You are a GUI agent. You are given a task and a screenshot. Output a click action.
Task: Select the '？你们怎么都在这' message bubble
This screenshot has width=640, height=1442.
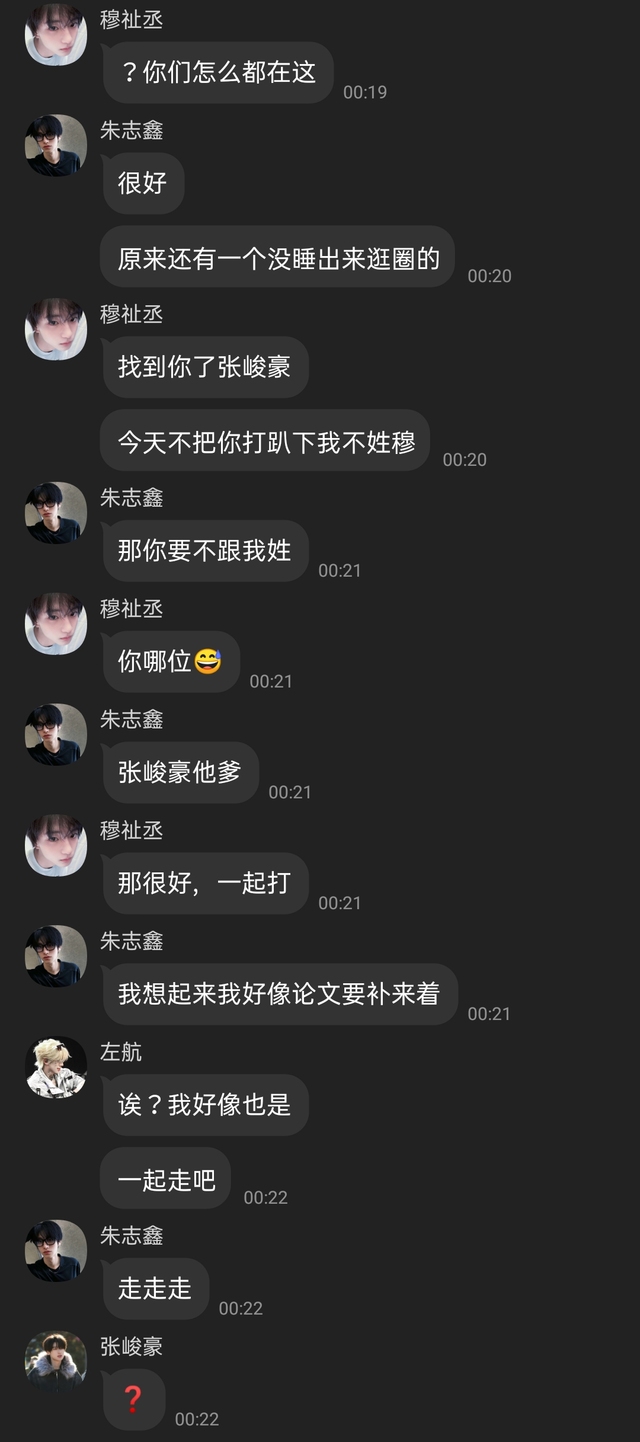click(x=218, y=72)
